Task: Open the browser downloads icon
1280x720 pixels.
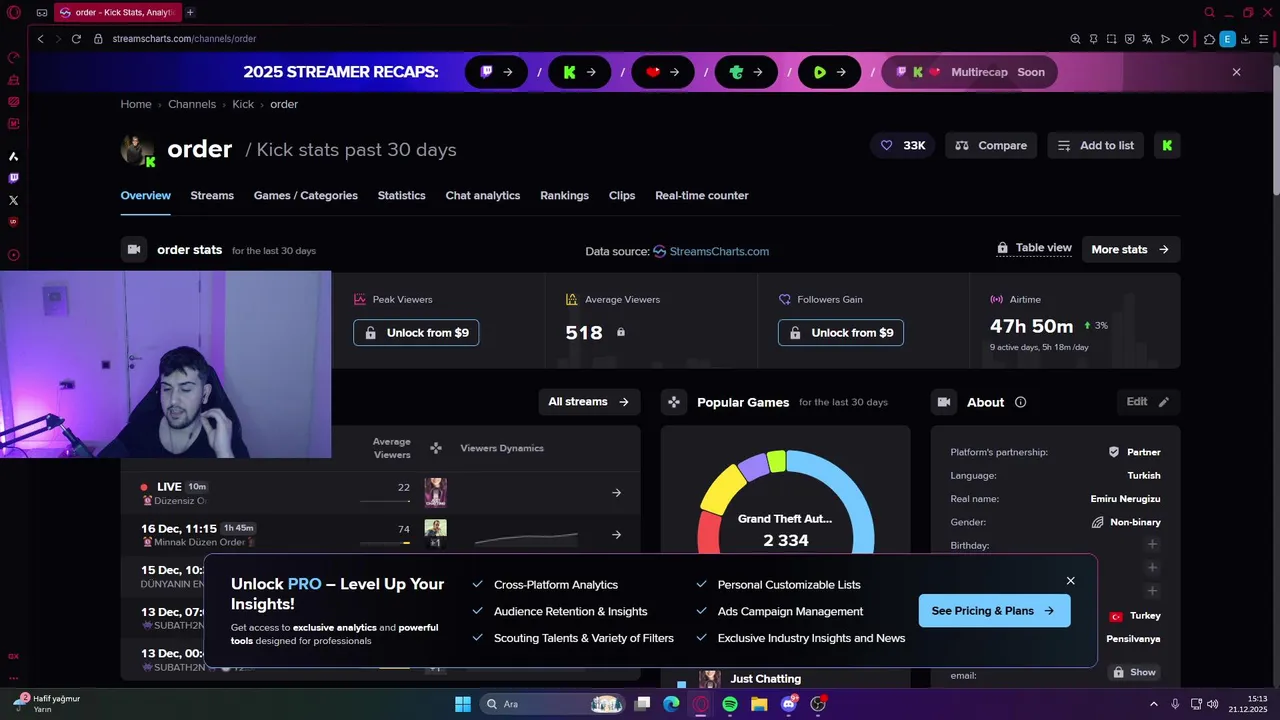Action: click(x=1247, y=39)
